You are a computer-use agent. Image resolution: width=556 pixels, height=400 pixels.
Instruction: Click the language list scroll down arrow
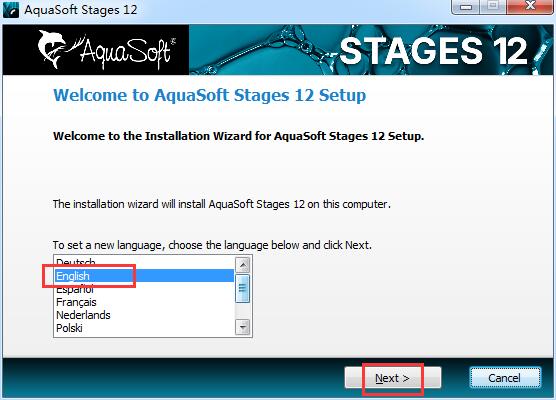click(243, 327)
